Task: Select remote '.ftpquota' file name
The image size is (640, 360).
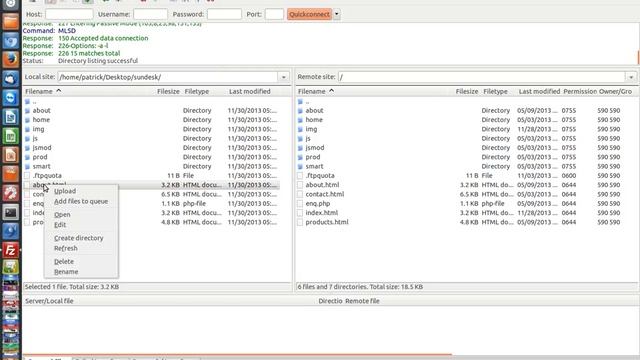Action: [x=320, y=176]
